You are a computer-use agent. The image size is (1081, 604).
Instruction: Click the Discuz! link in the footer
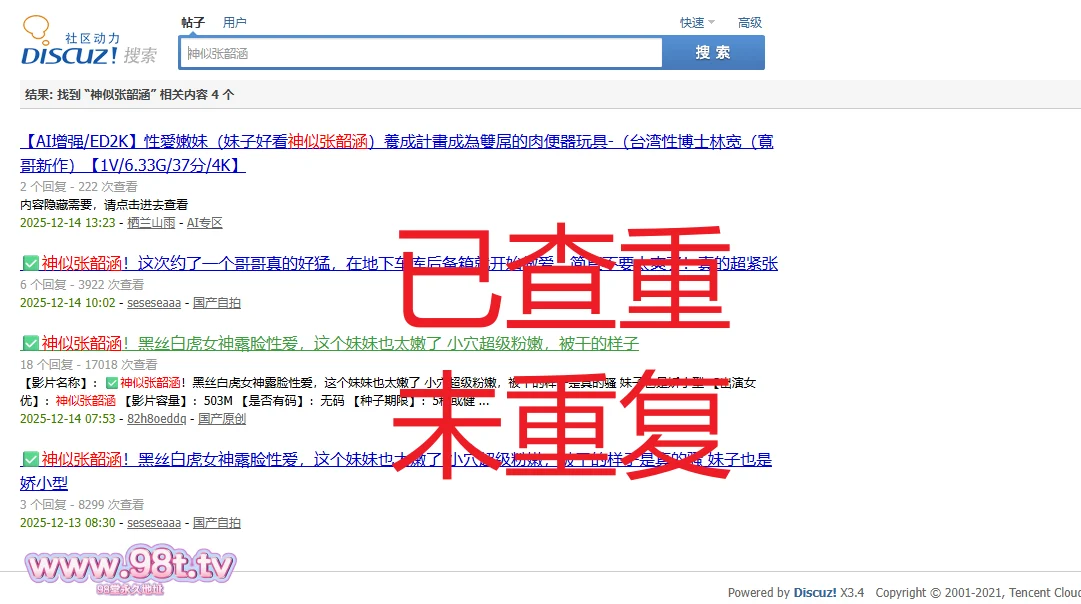tap(815, 593)
